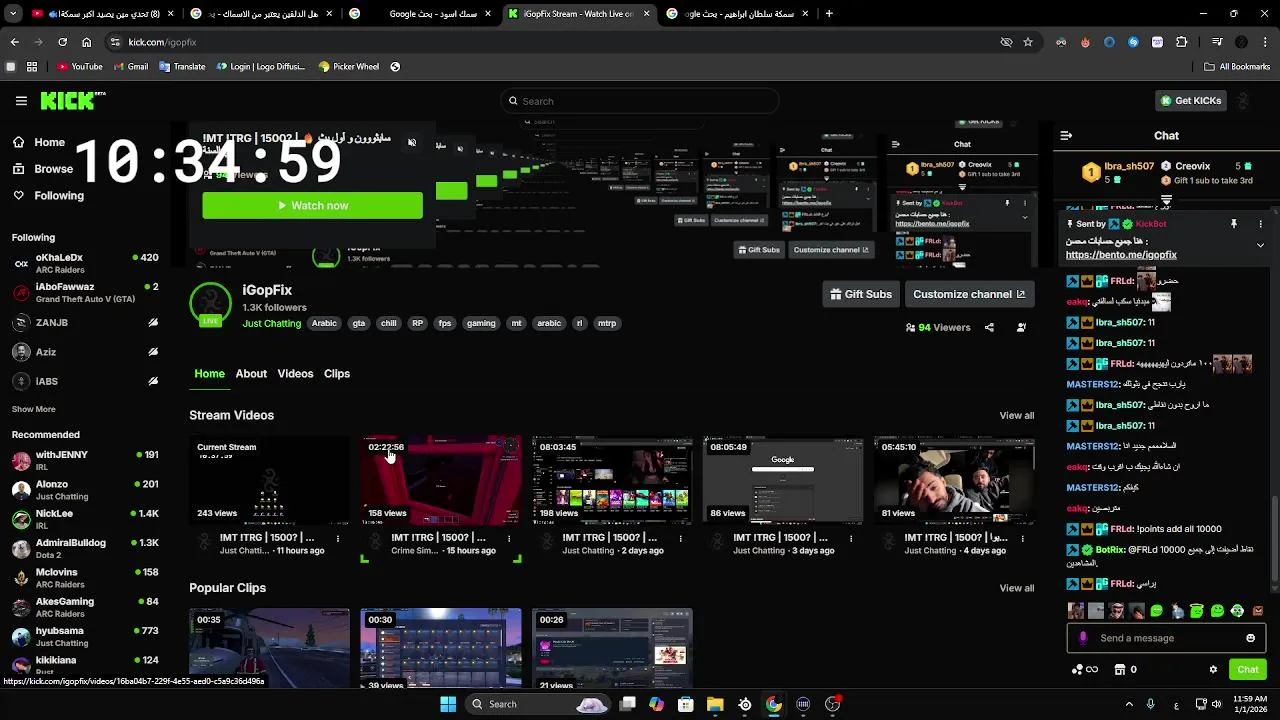Viewport: 1280px width, 720px height.
Task: Share the iGopFix stream
Action: coord(989,327)
